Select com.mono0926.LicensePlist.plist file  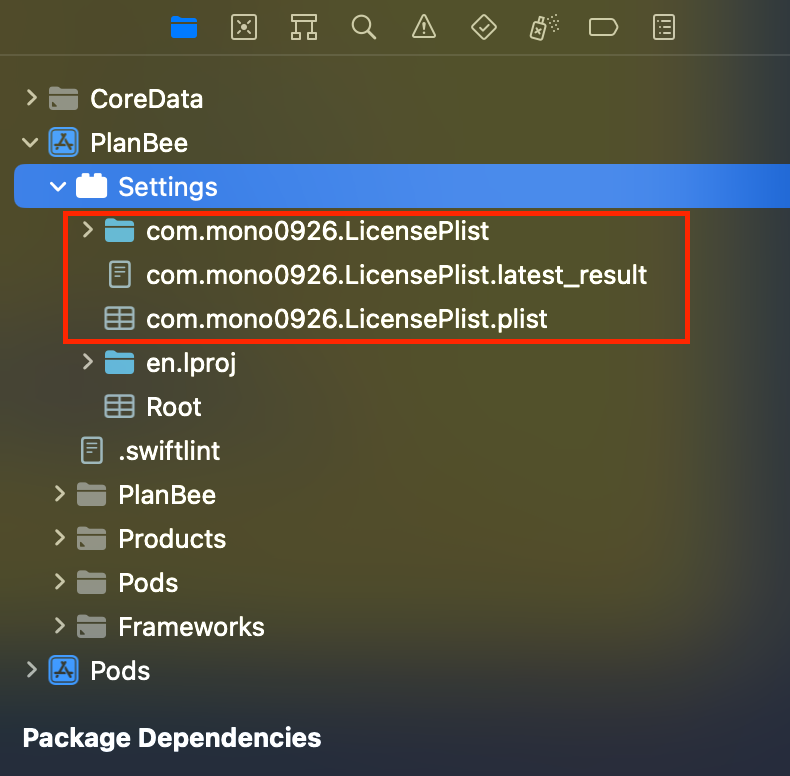tap(347, 319)
